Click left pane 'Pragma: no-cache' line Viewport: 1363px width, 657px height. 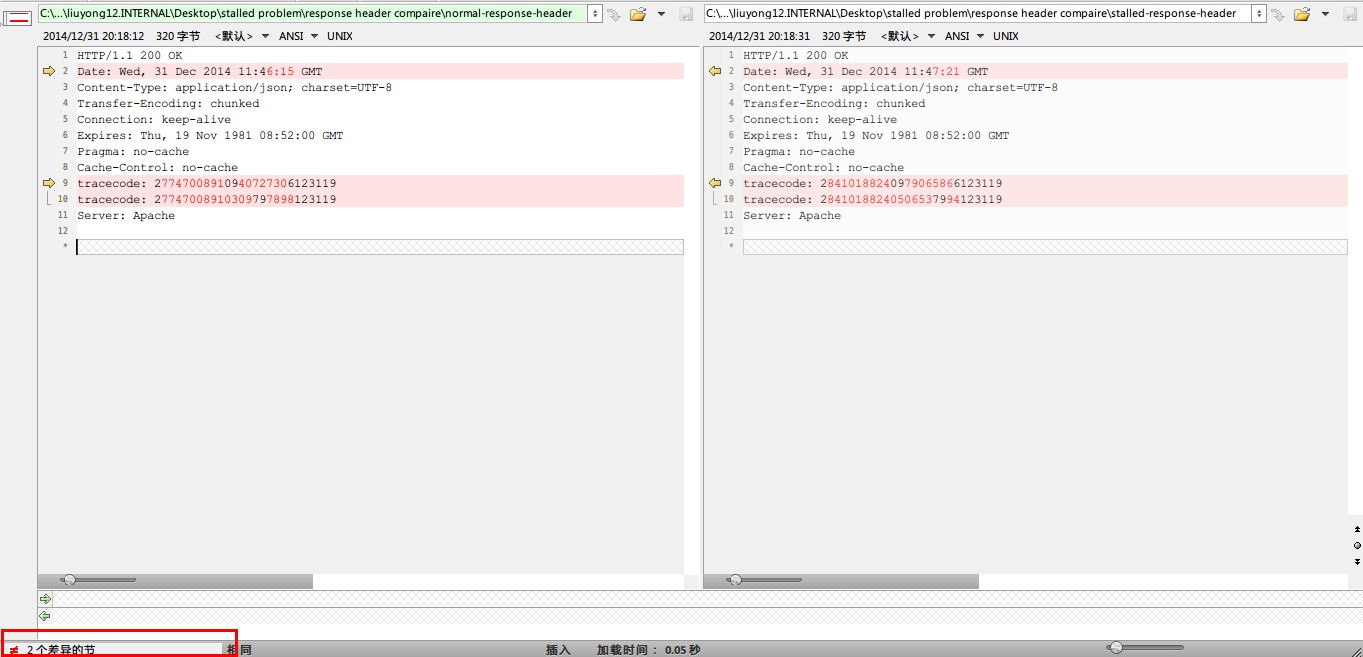pos(133,151)
